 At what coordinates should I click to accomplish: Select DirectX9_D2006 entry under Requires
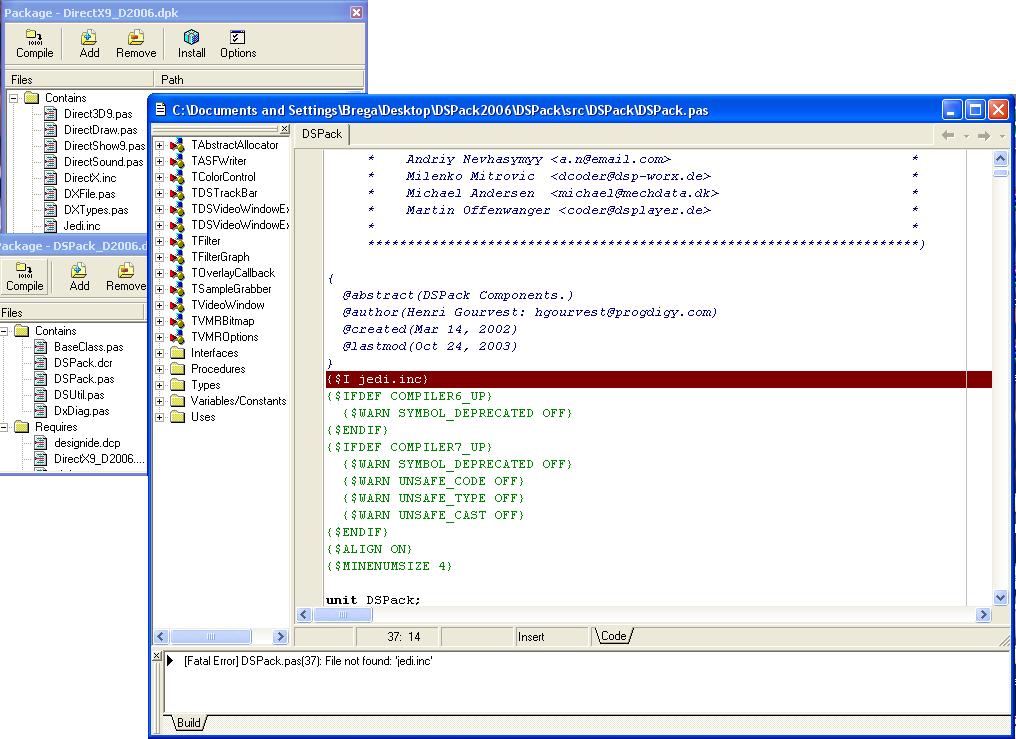pyautogui.click(x=98, y=459)
